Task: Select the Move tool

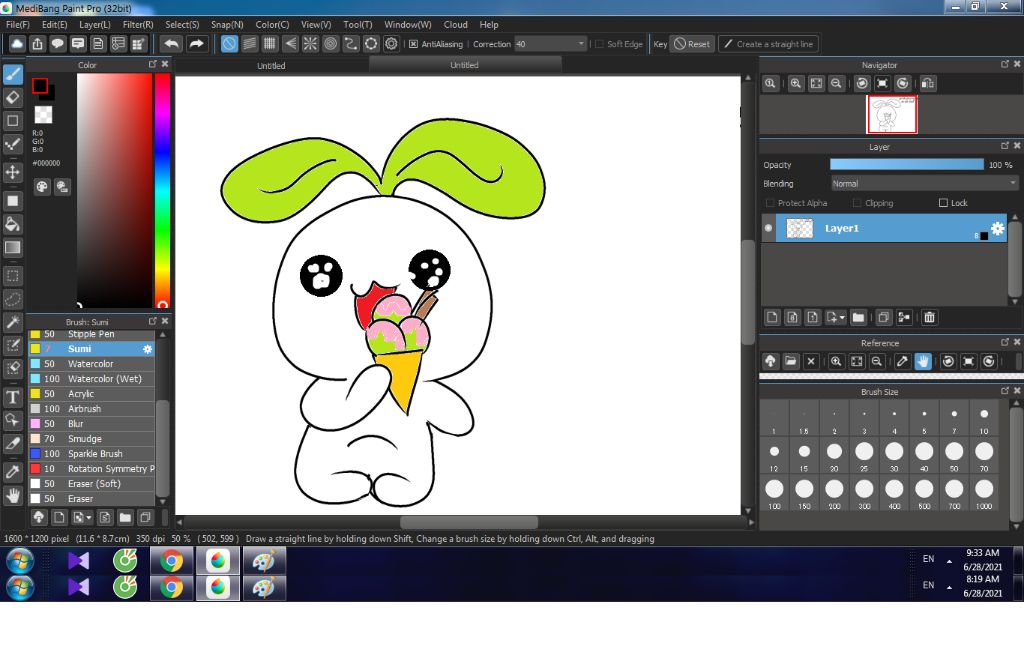Action: [x=12, y=172]
